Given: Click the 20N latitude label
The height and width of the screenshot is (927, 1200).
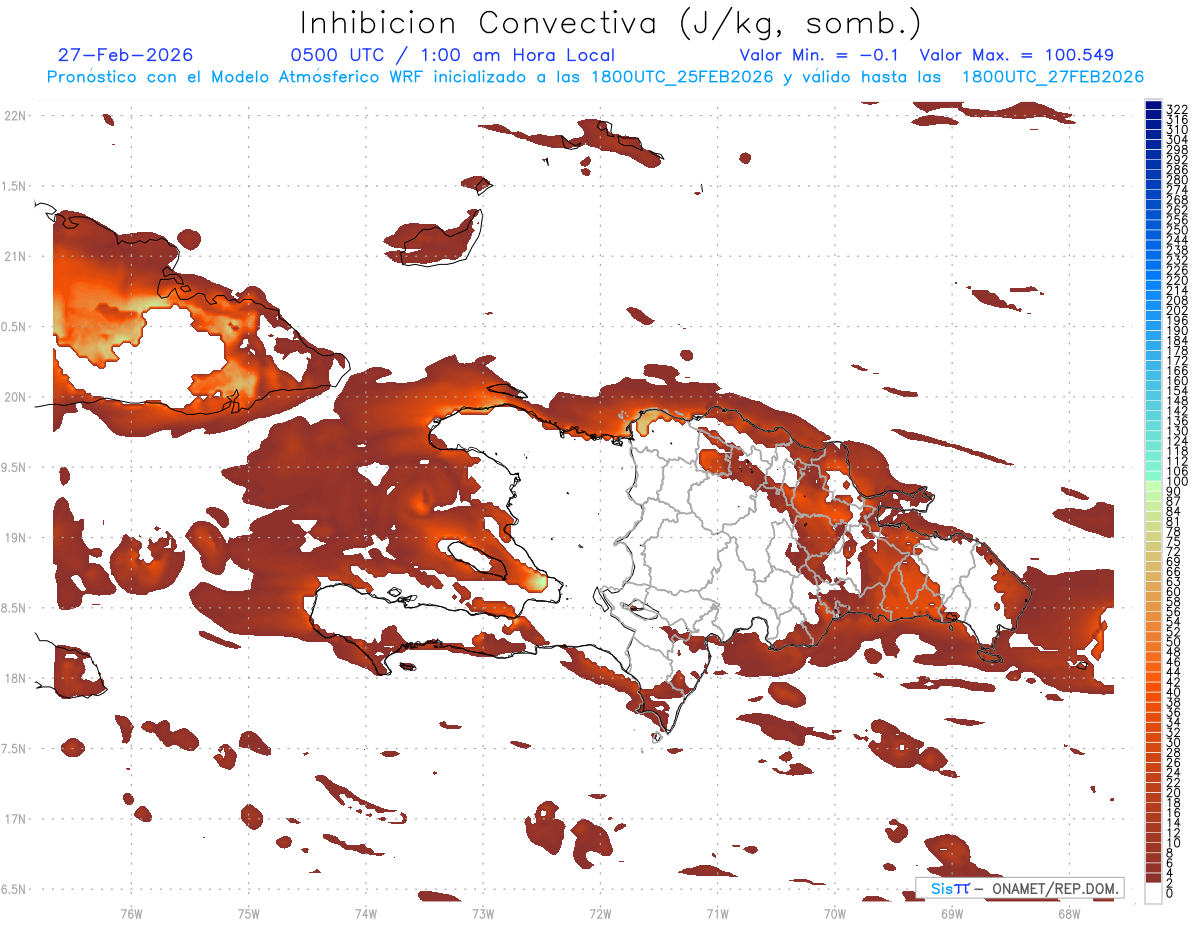Looking at the screenshot, I should (15, 397).
